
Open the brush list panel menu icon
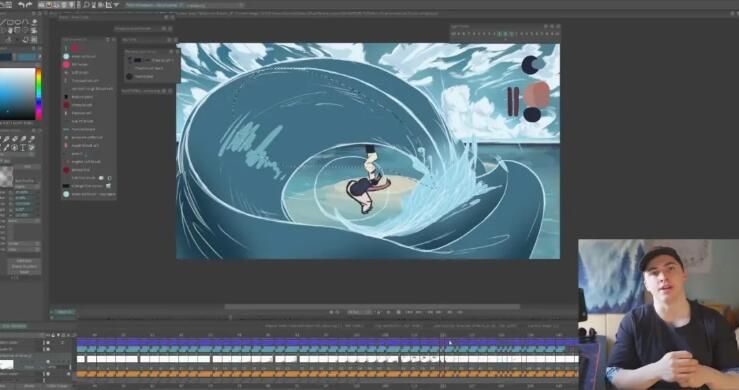[x=114, y=40]
